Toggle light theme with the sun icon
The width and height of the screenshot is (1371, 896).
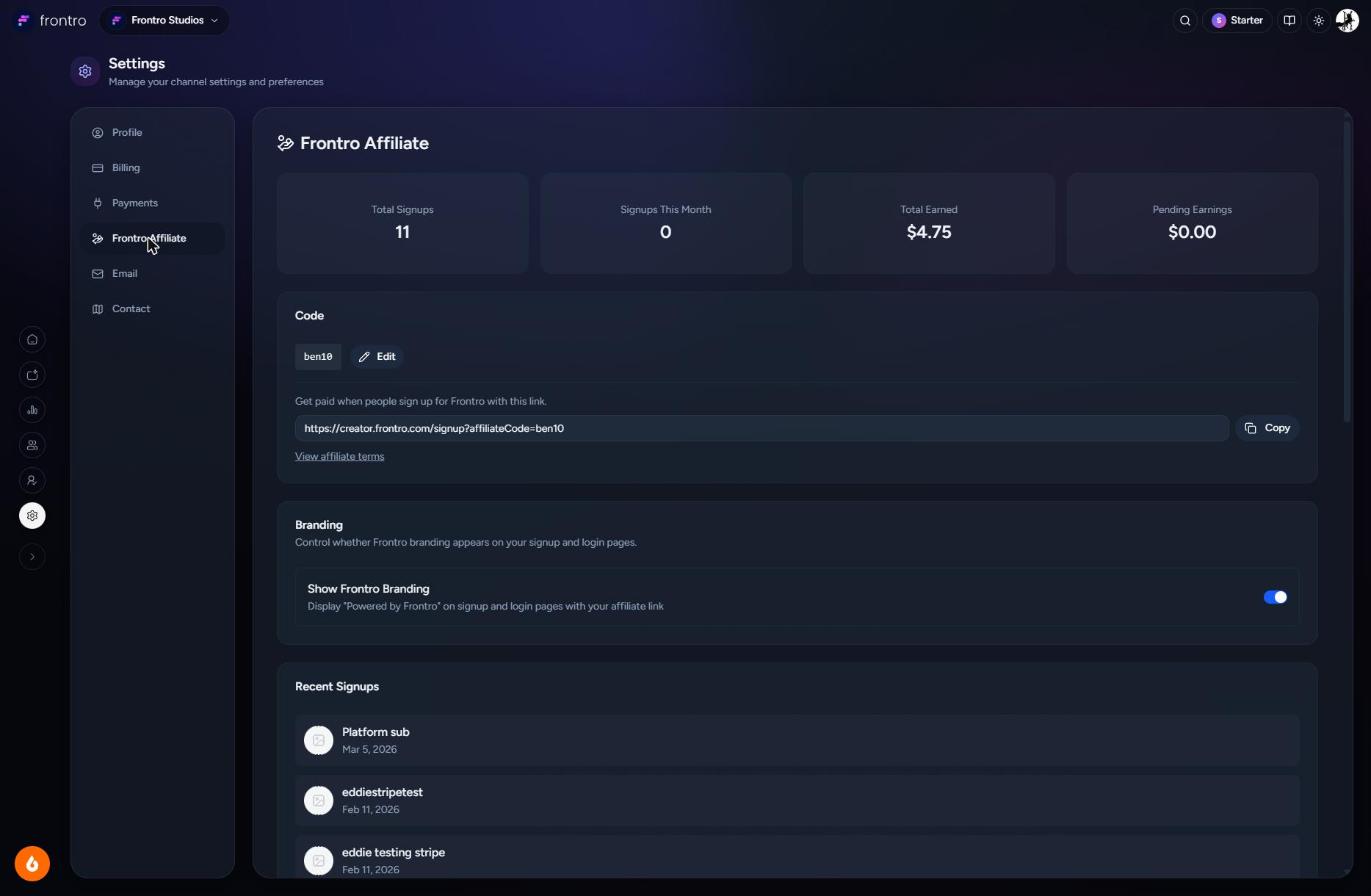tap(1319, 20)
